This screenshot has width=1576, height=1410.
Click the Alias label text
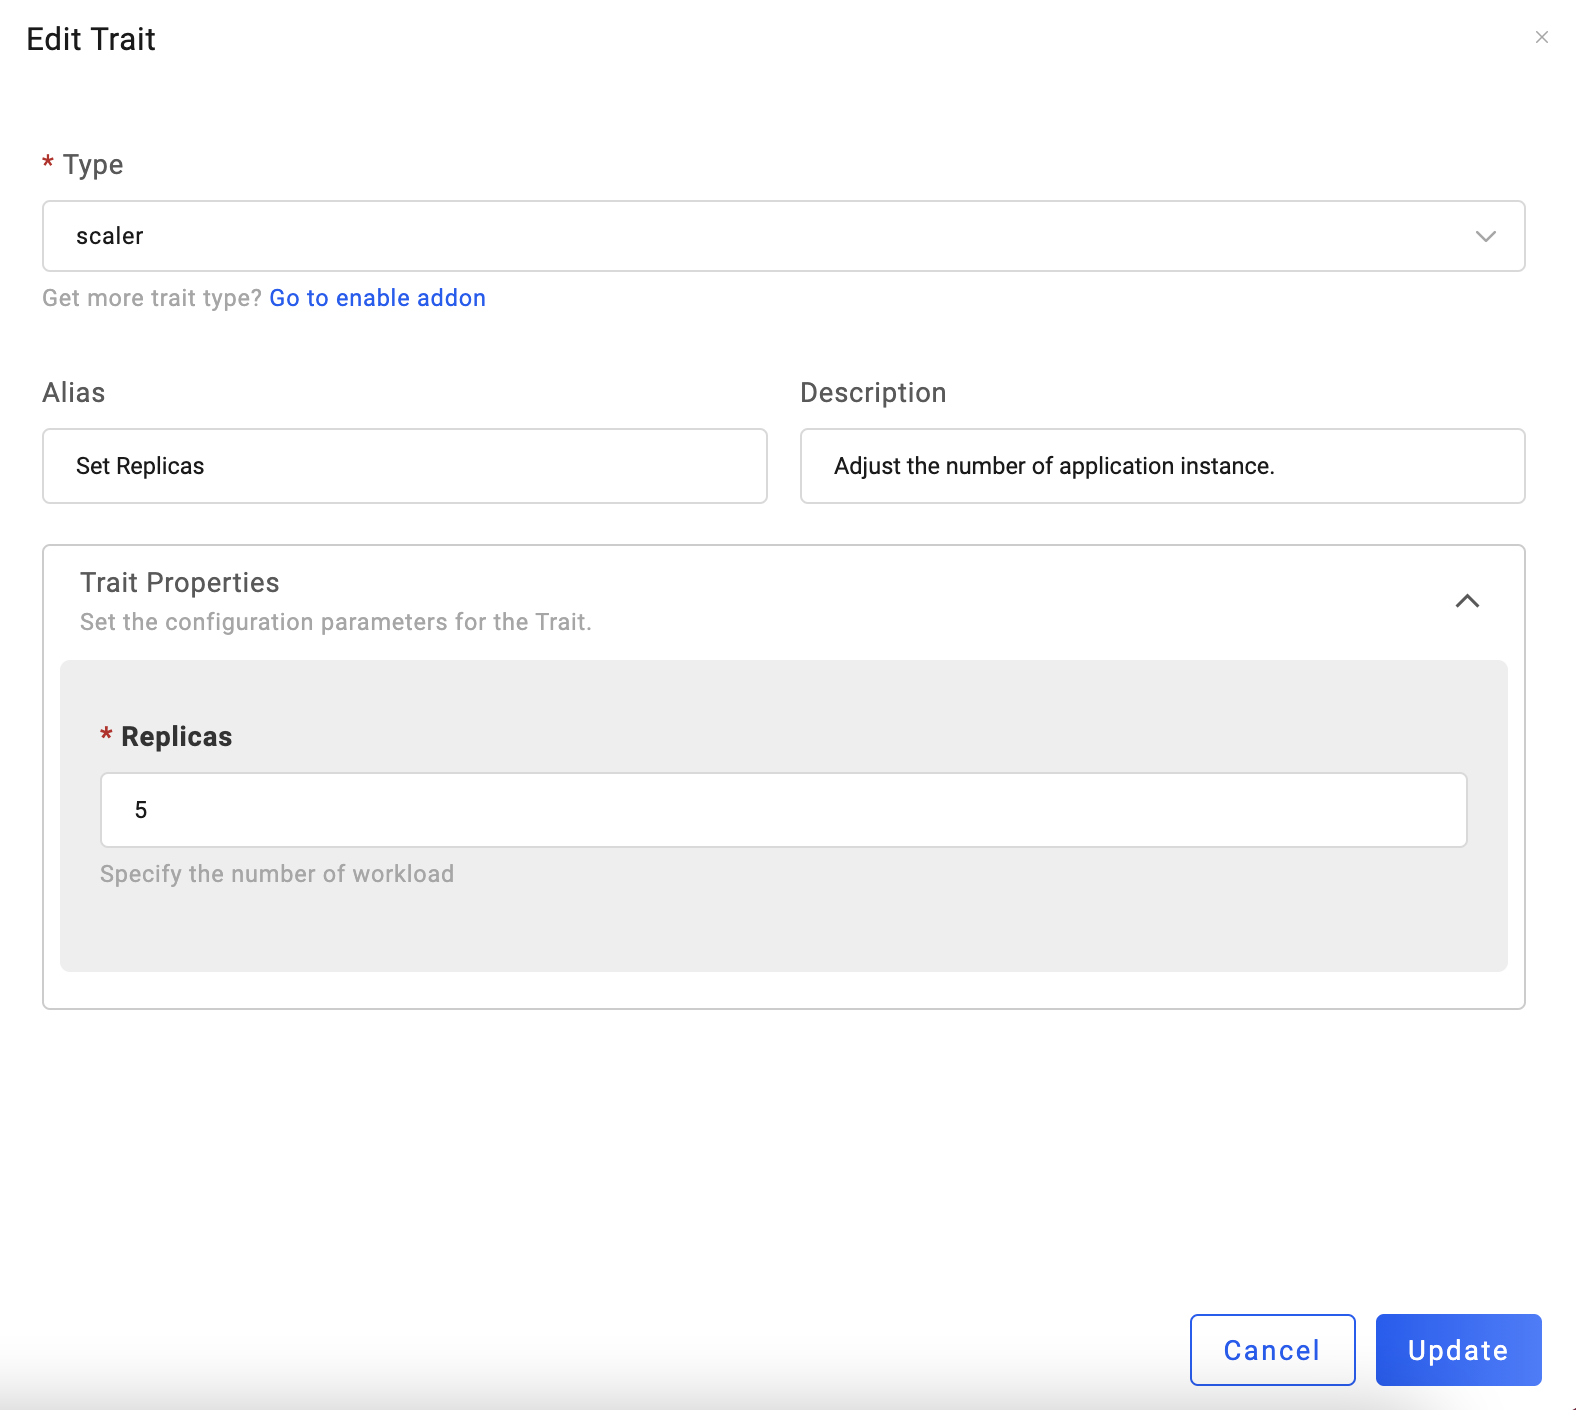74,393
